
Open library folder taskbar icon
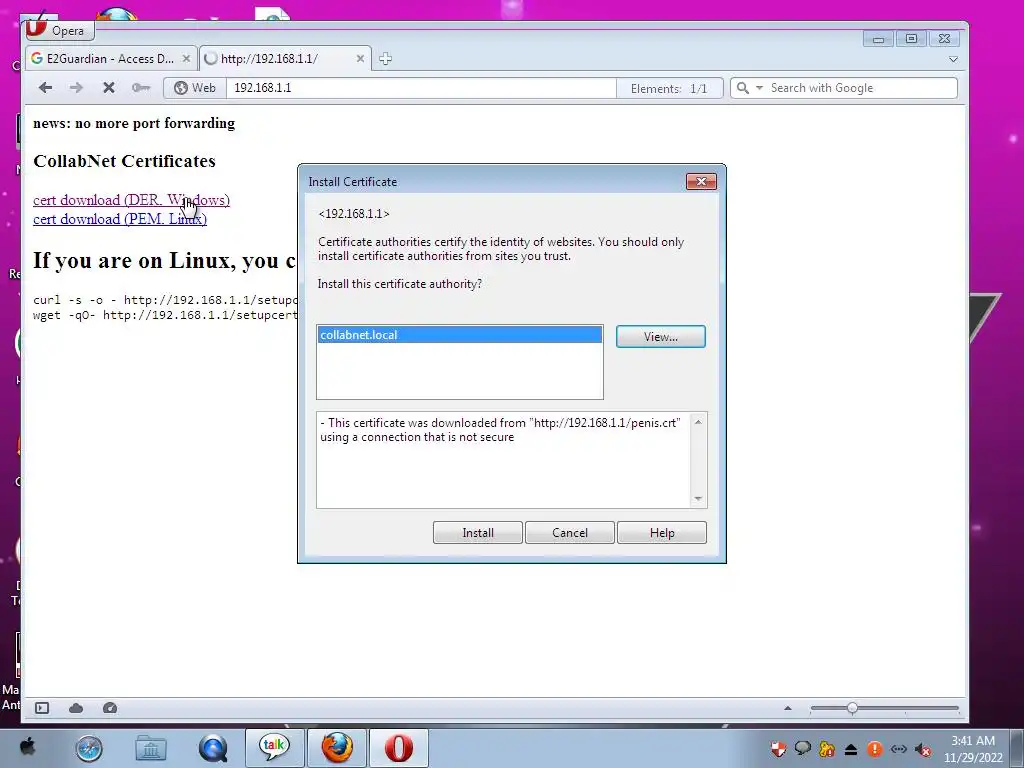[151, 748]
